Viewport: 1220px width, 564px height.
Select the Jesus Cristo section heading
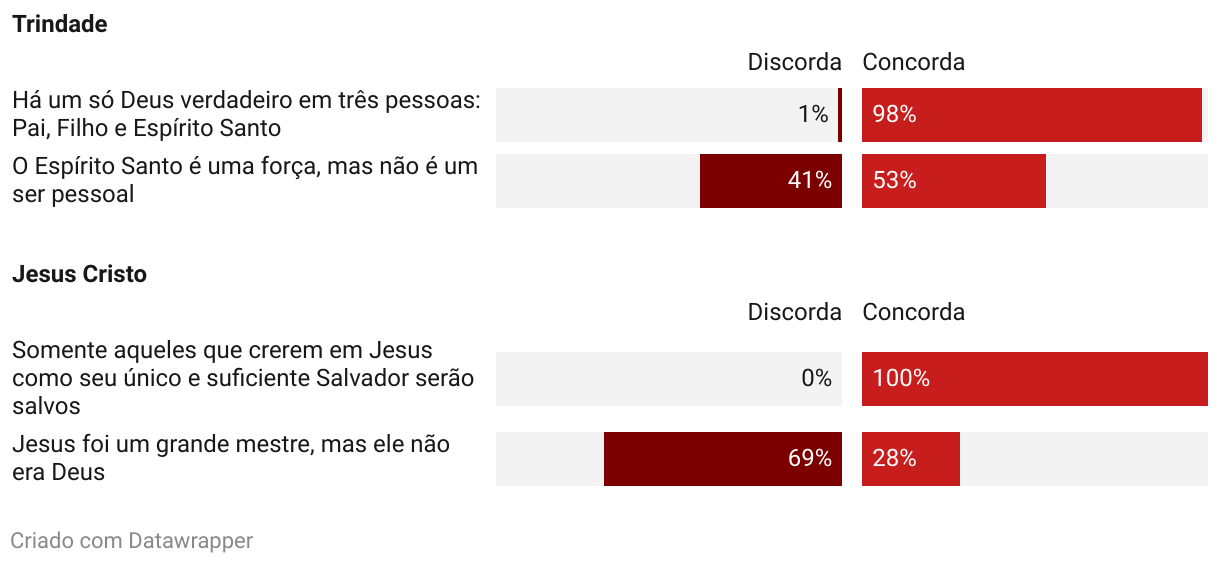coord(79,274)
